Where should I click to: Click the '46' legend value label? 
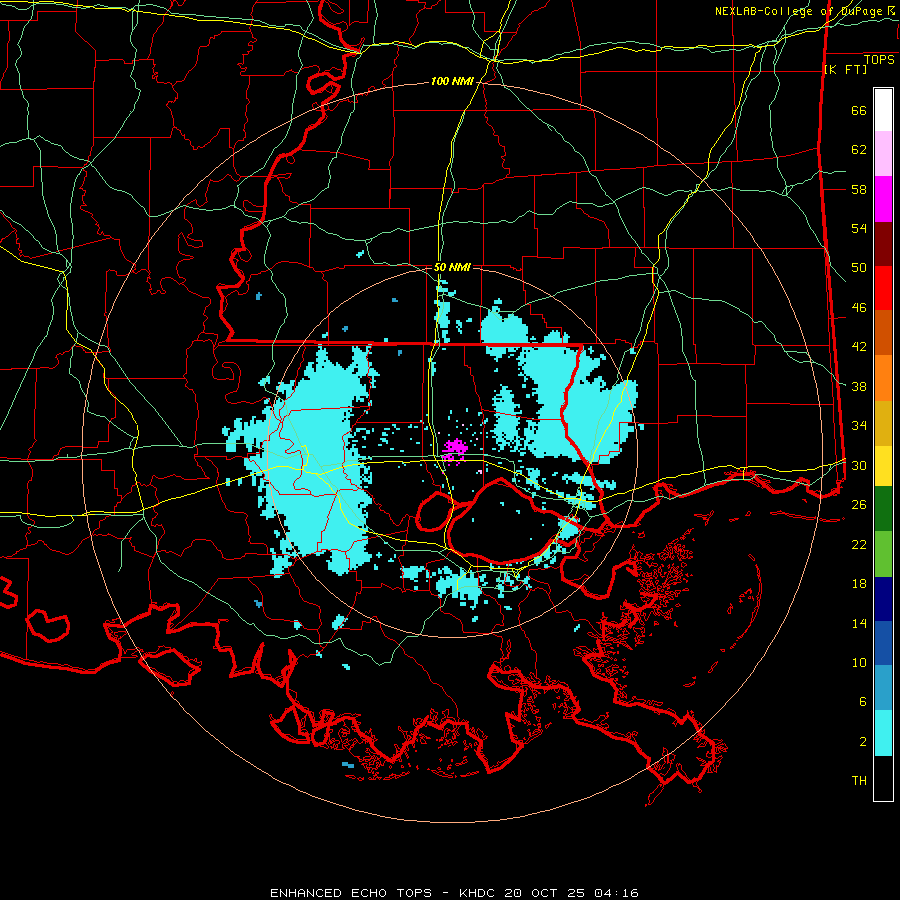859,308
